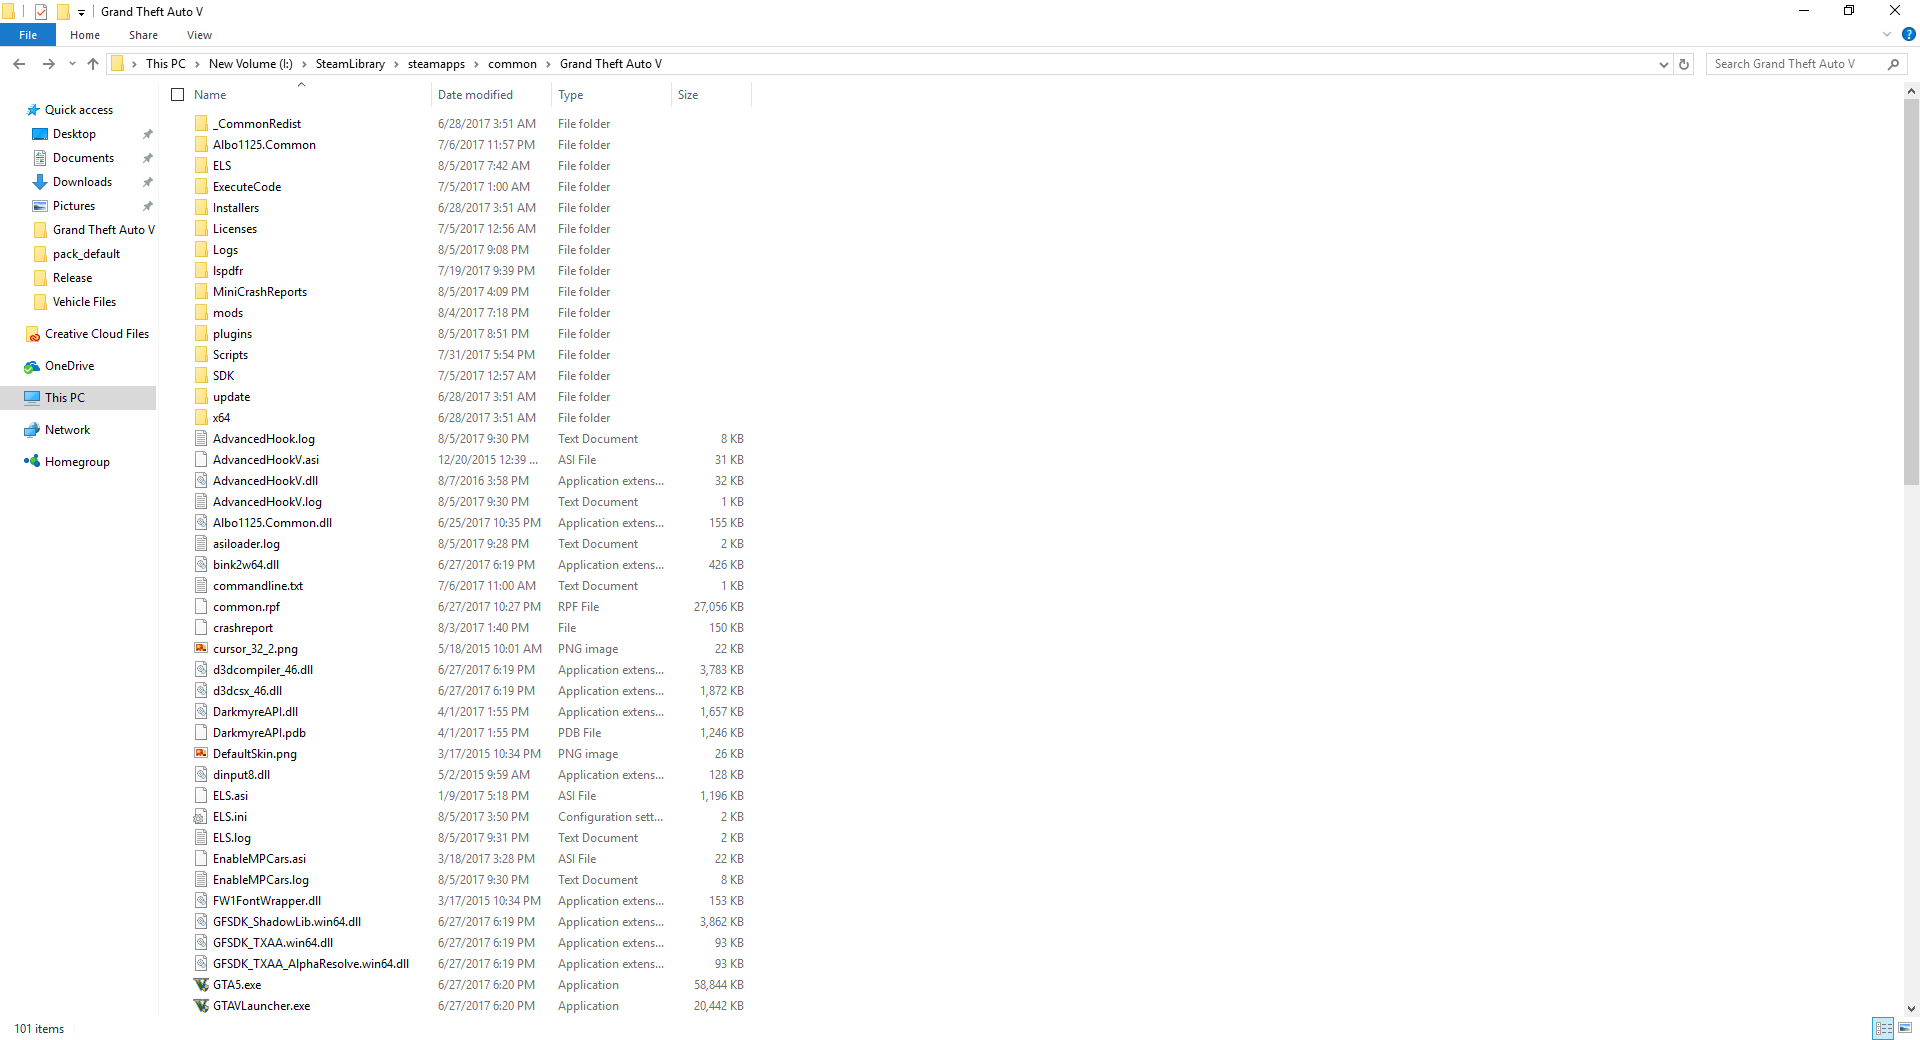The width and height of the screenshot is (1920, 1040).
Task: Expand the This PC breadcrumb chevron
Action: (197, 64)
